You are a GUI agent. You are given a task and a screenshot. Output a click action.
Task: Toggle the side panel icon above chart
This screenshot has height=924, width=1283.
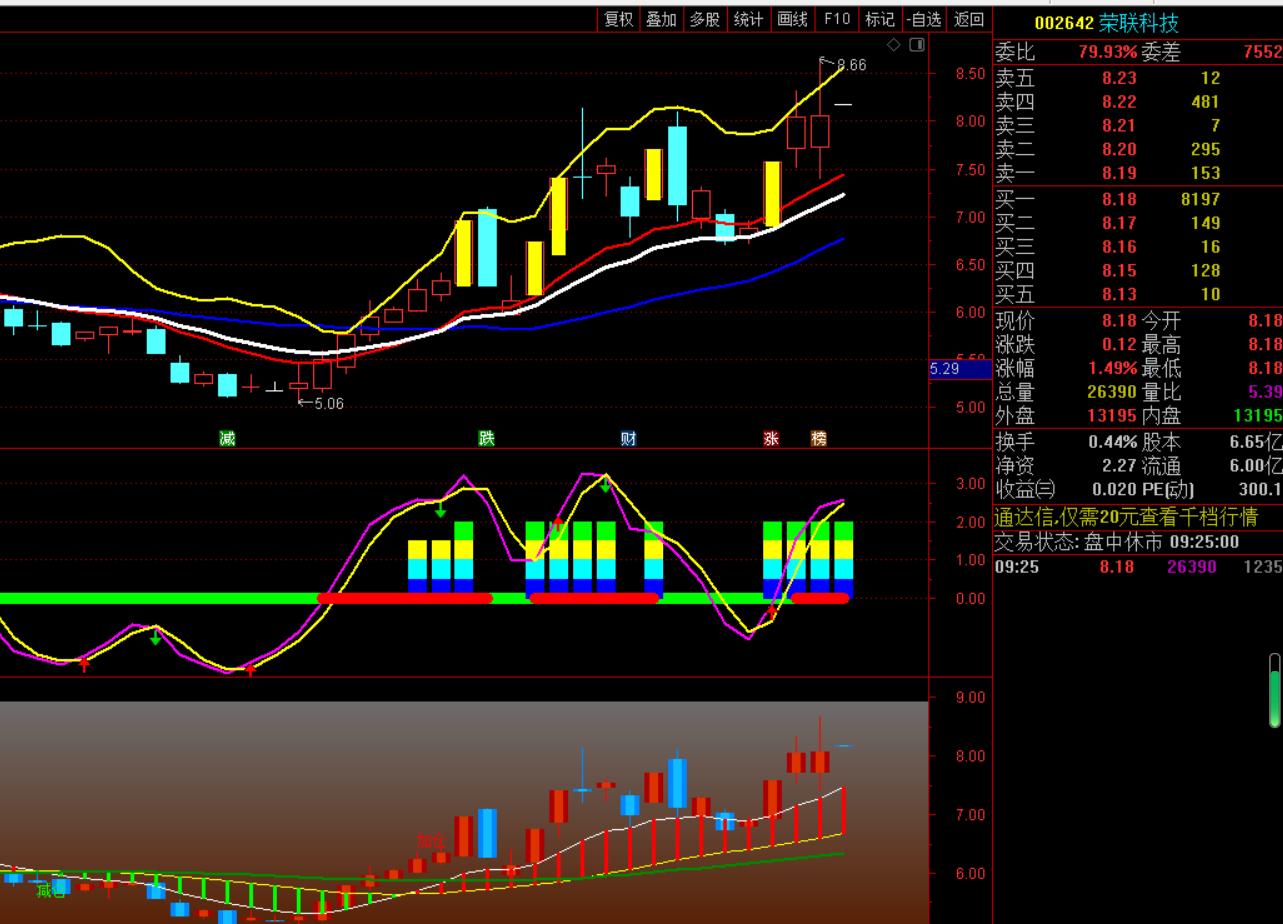click(917, 45)
